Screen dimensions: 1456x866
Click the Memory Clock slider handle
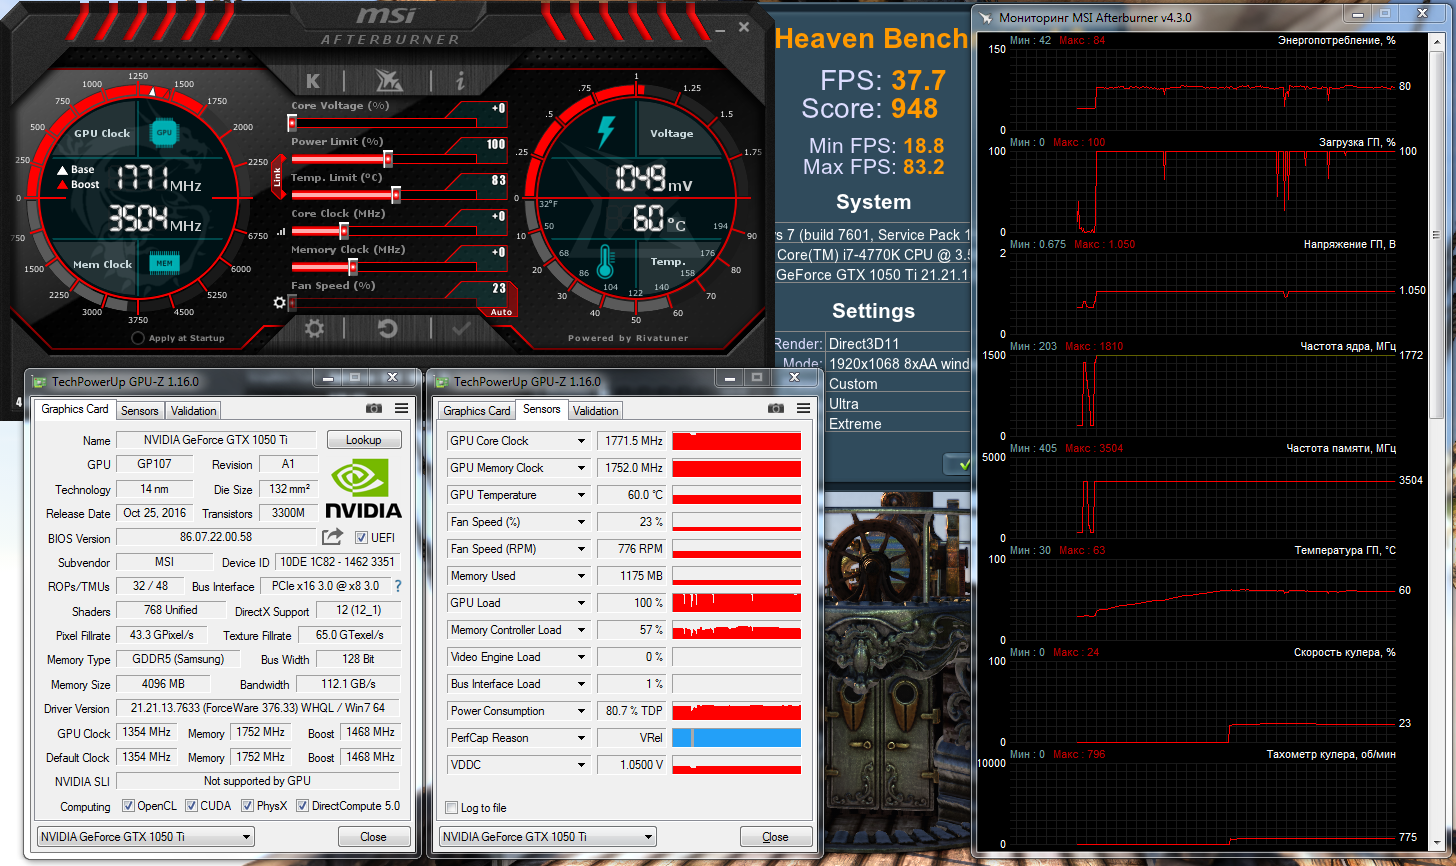pos(352,266)
